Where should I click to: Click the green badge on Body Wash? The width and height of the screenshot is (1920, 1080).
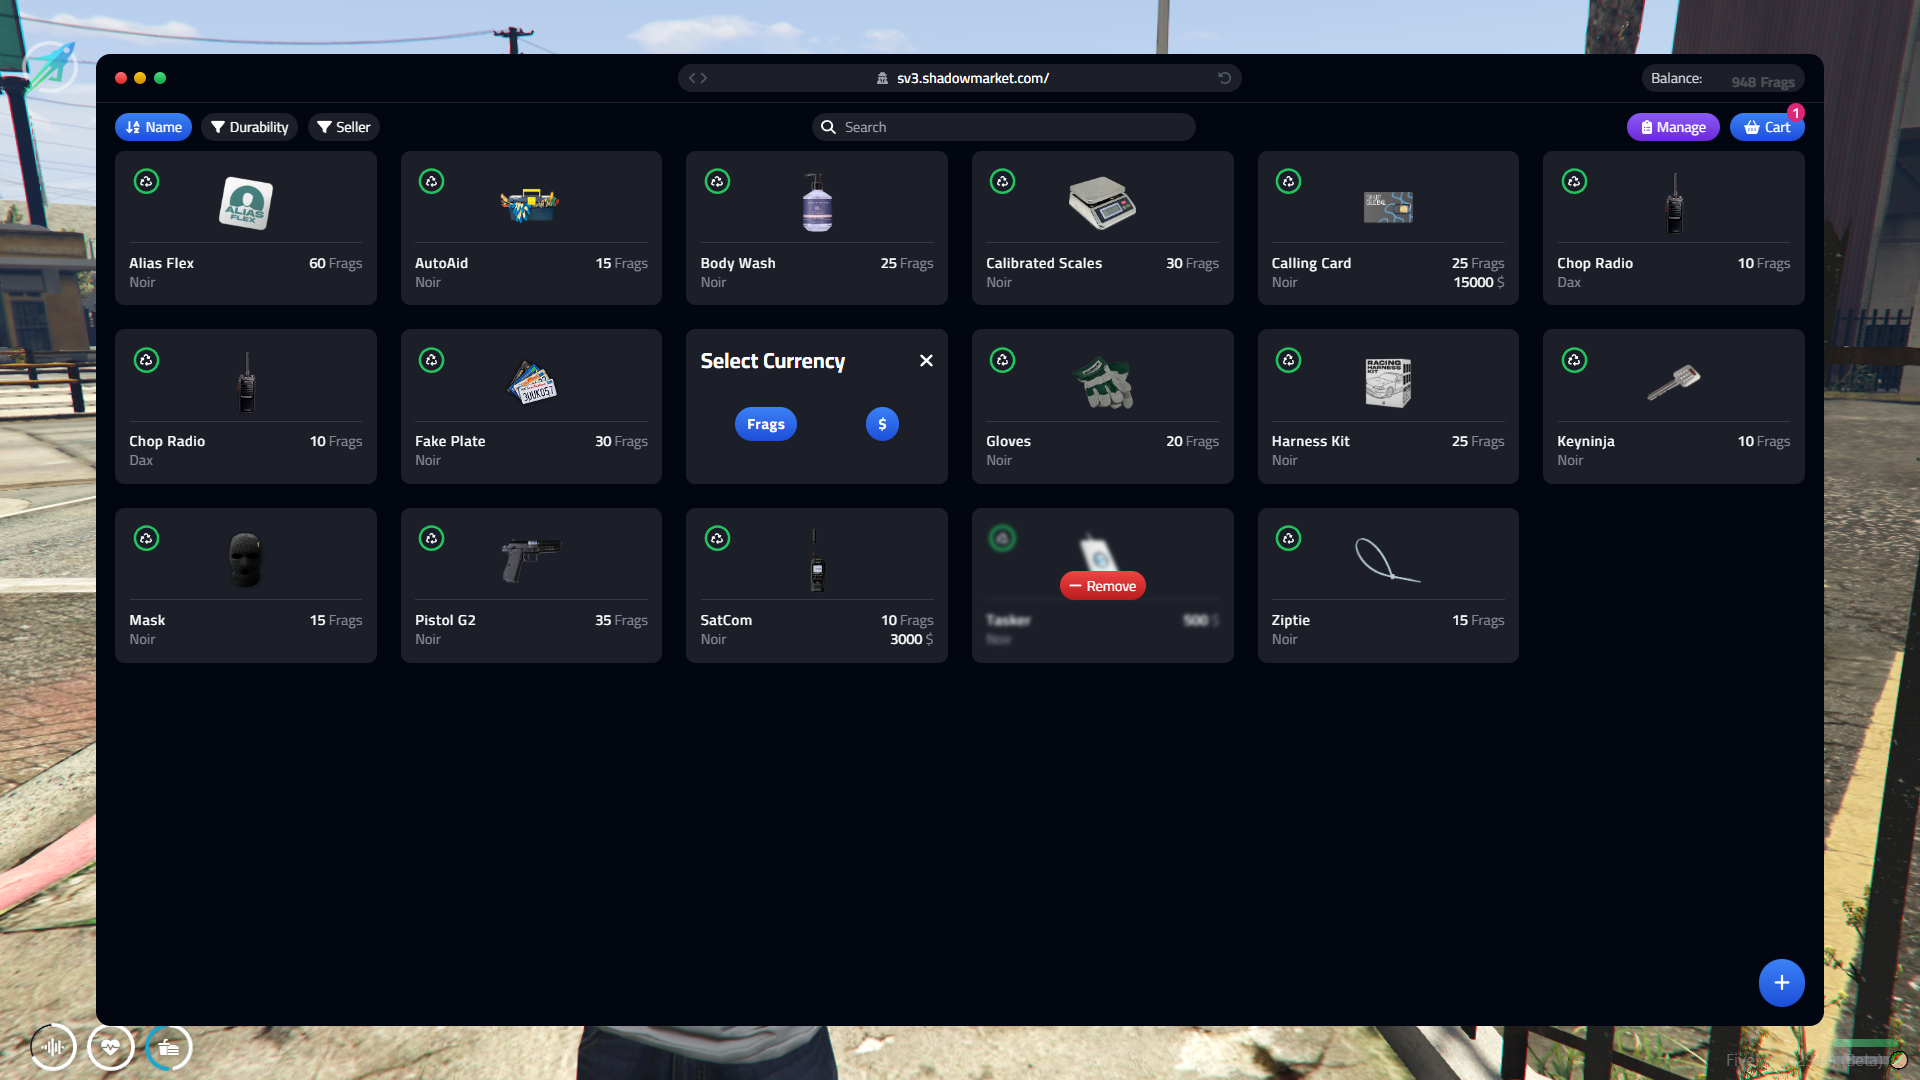tap(718, 181)
